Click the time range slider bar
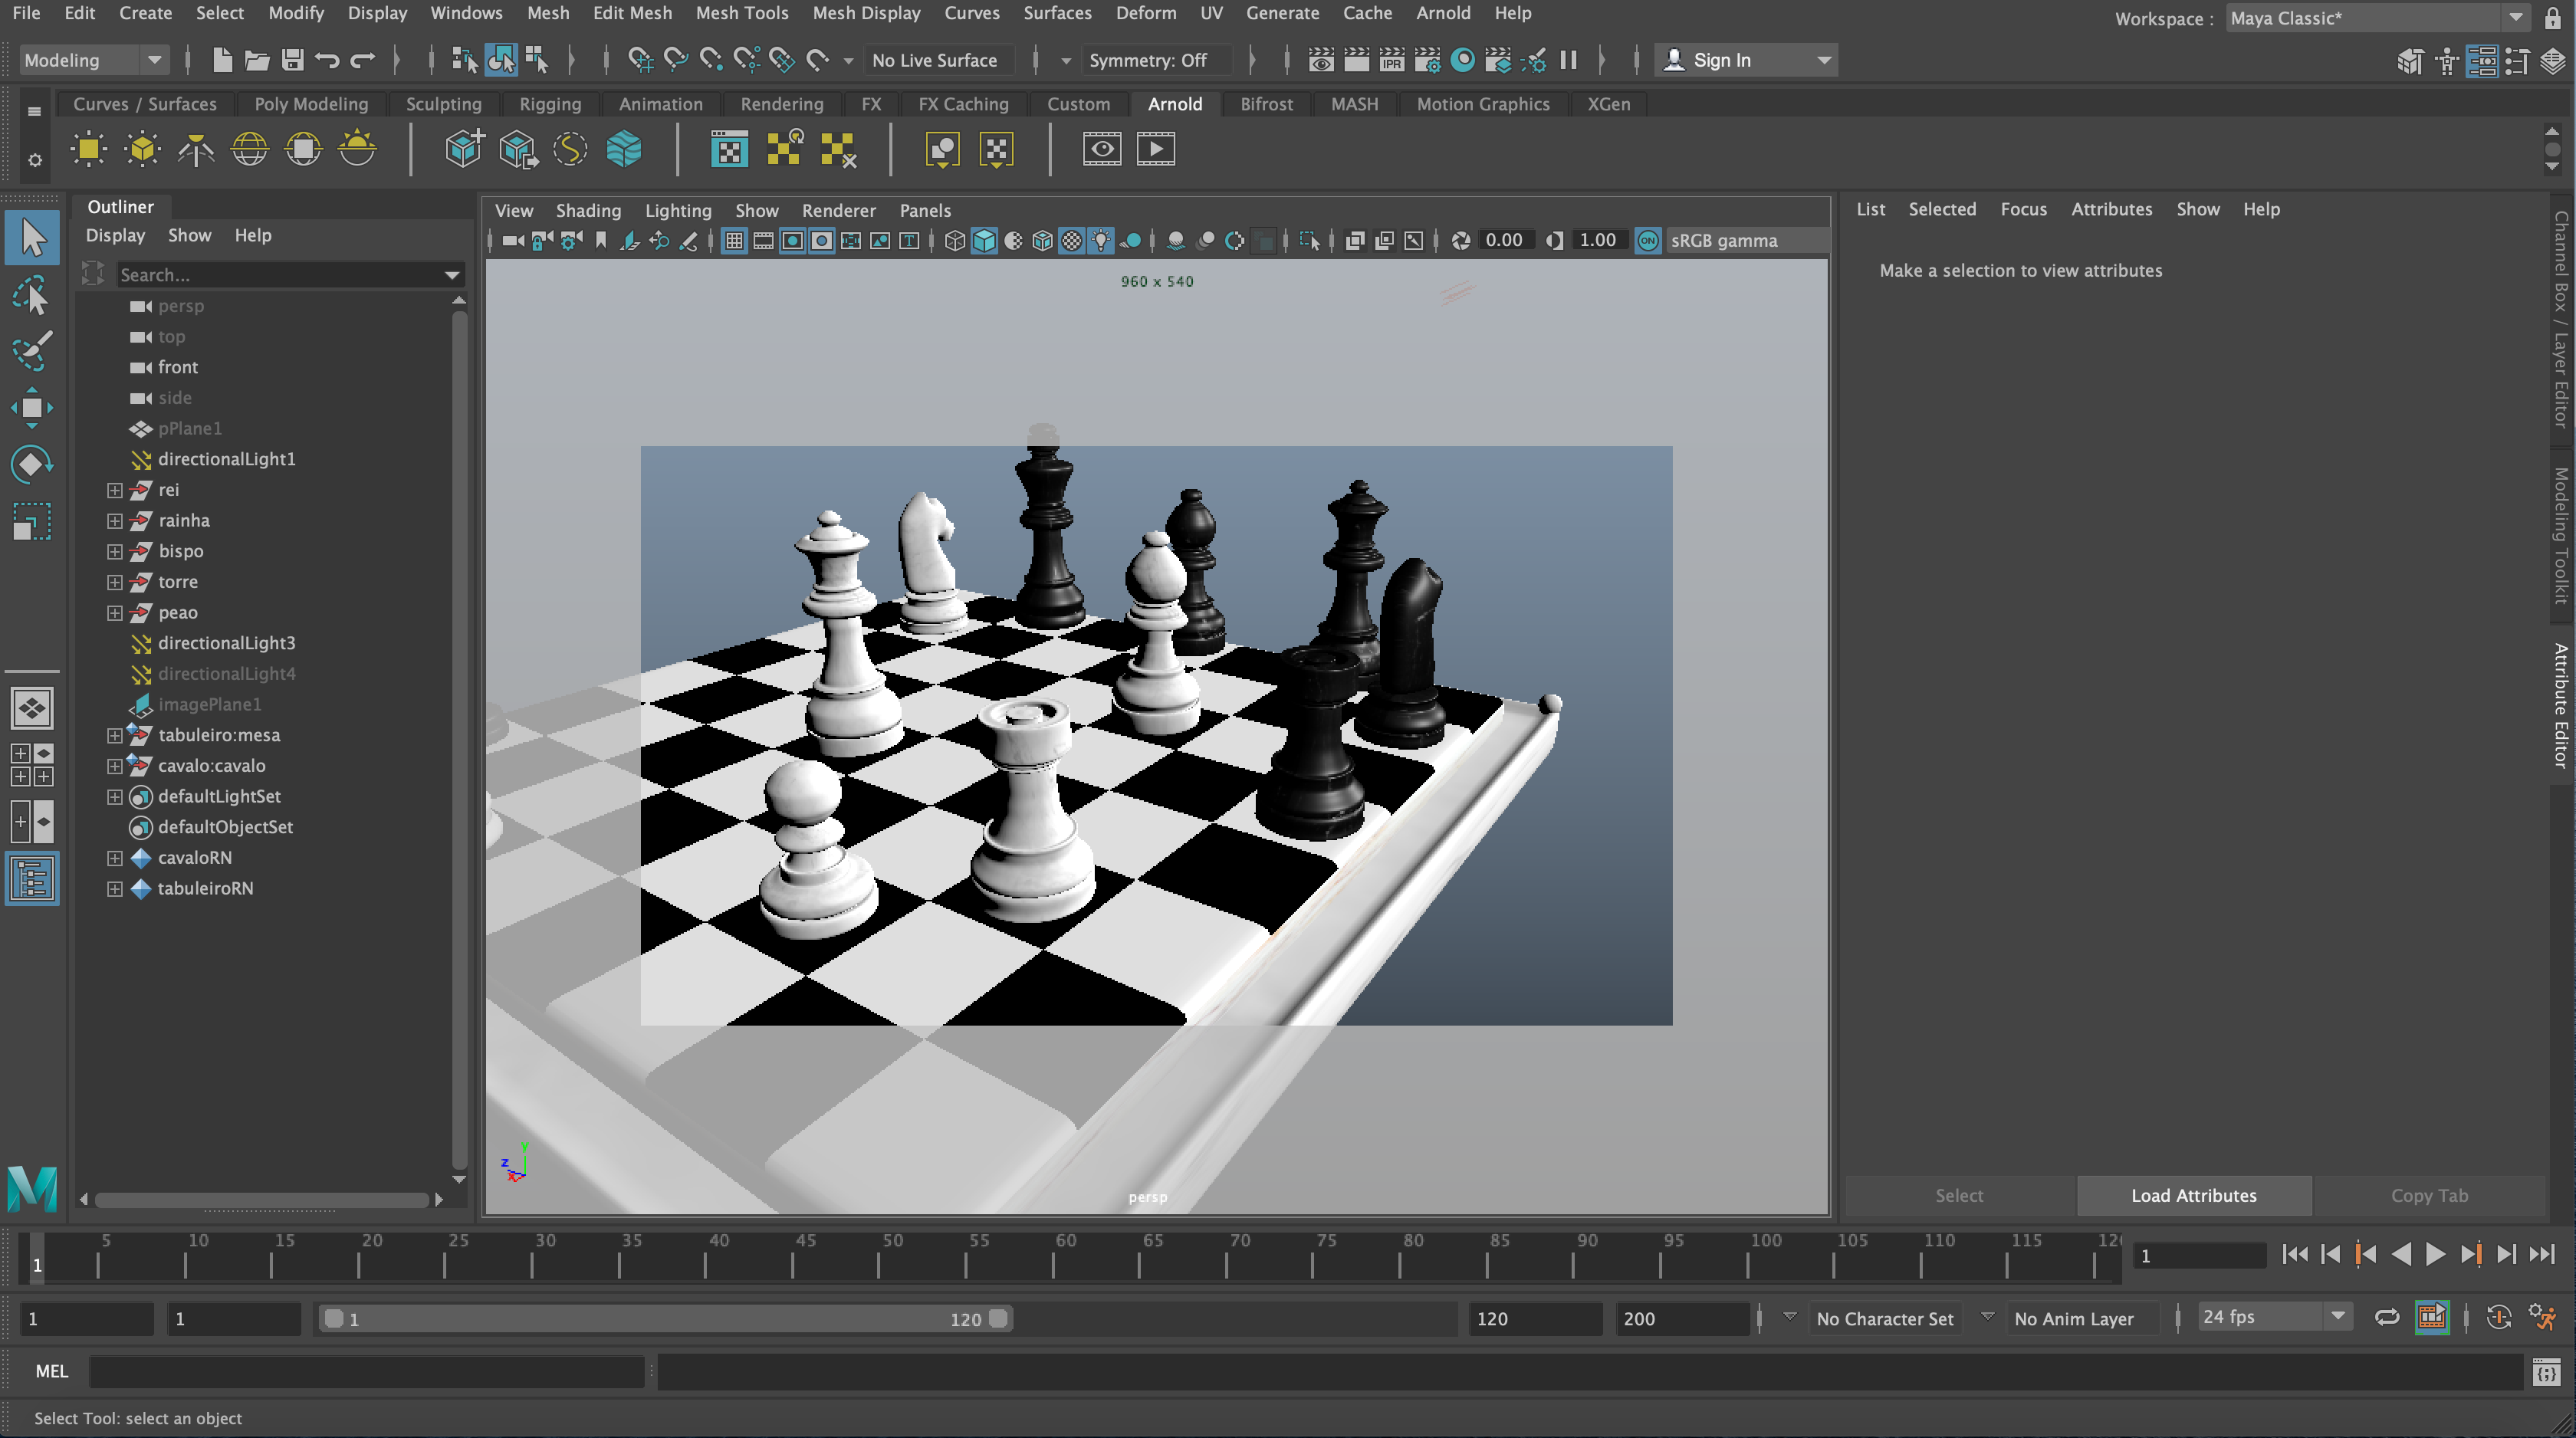2576x1438 pixels. point(665,1319)
